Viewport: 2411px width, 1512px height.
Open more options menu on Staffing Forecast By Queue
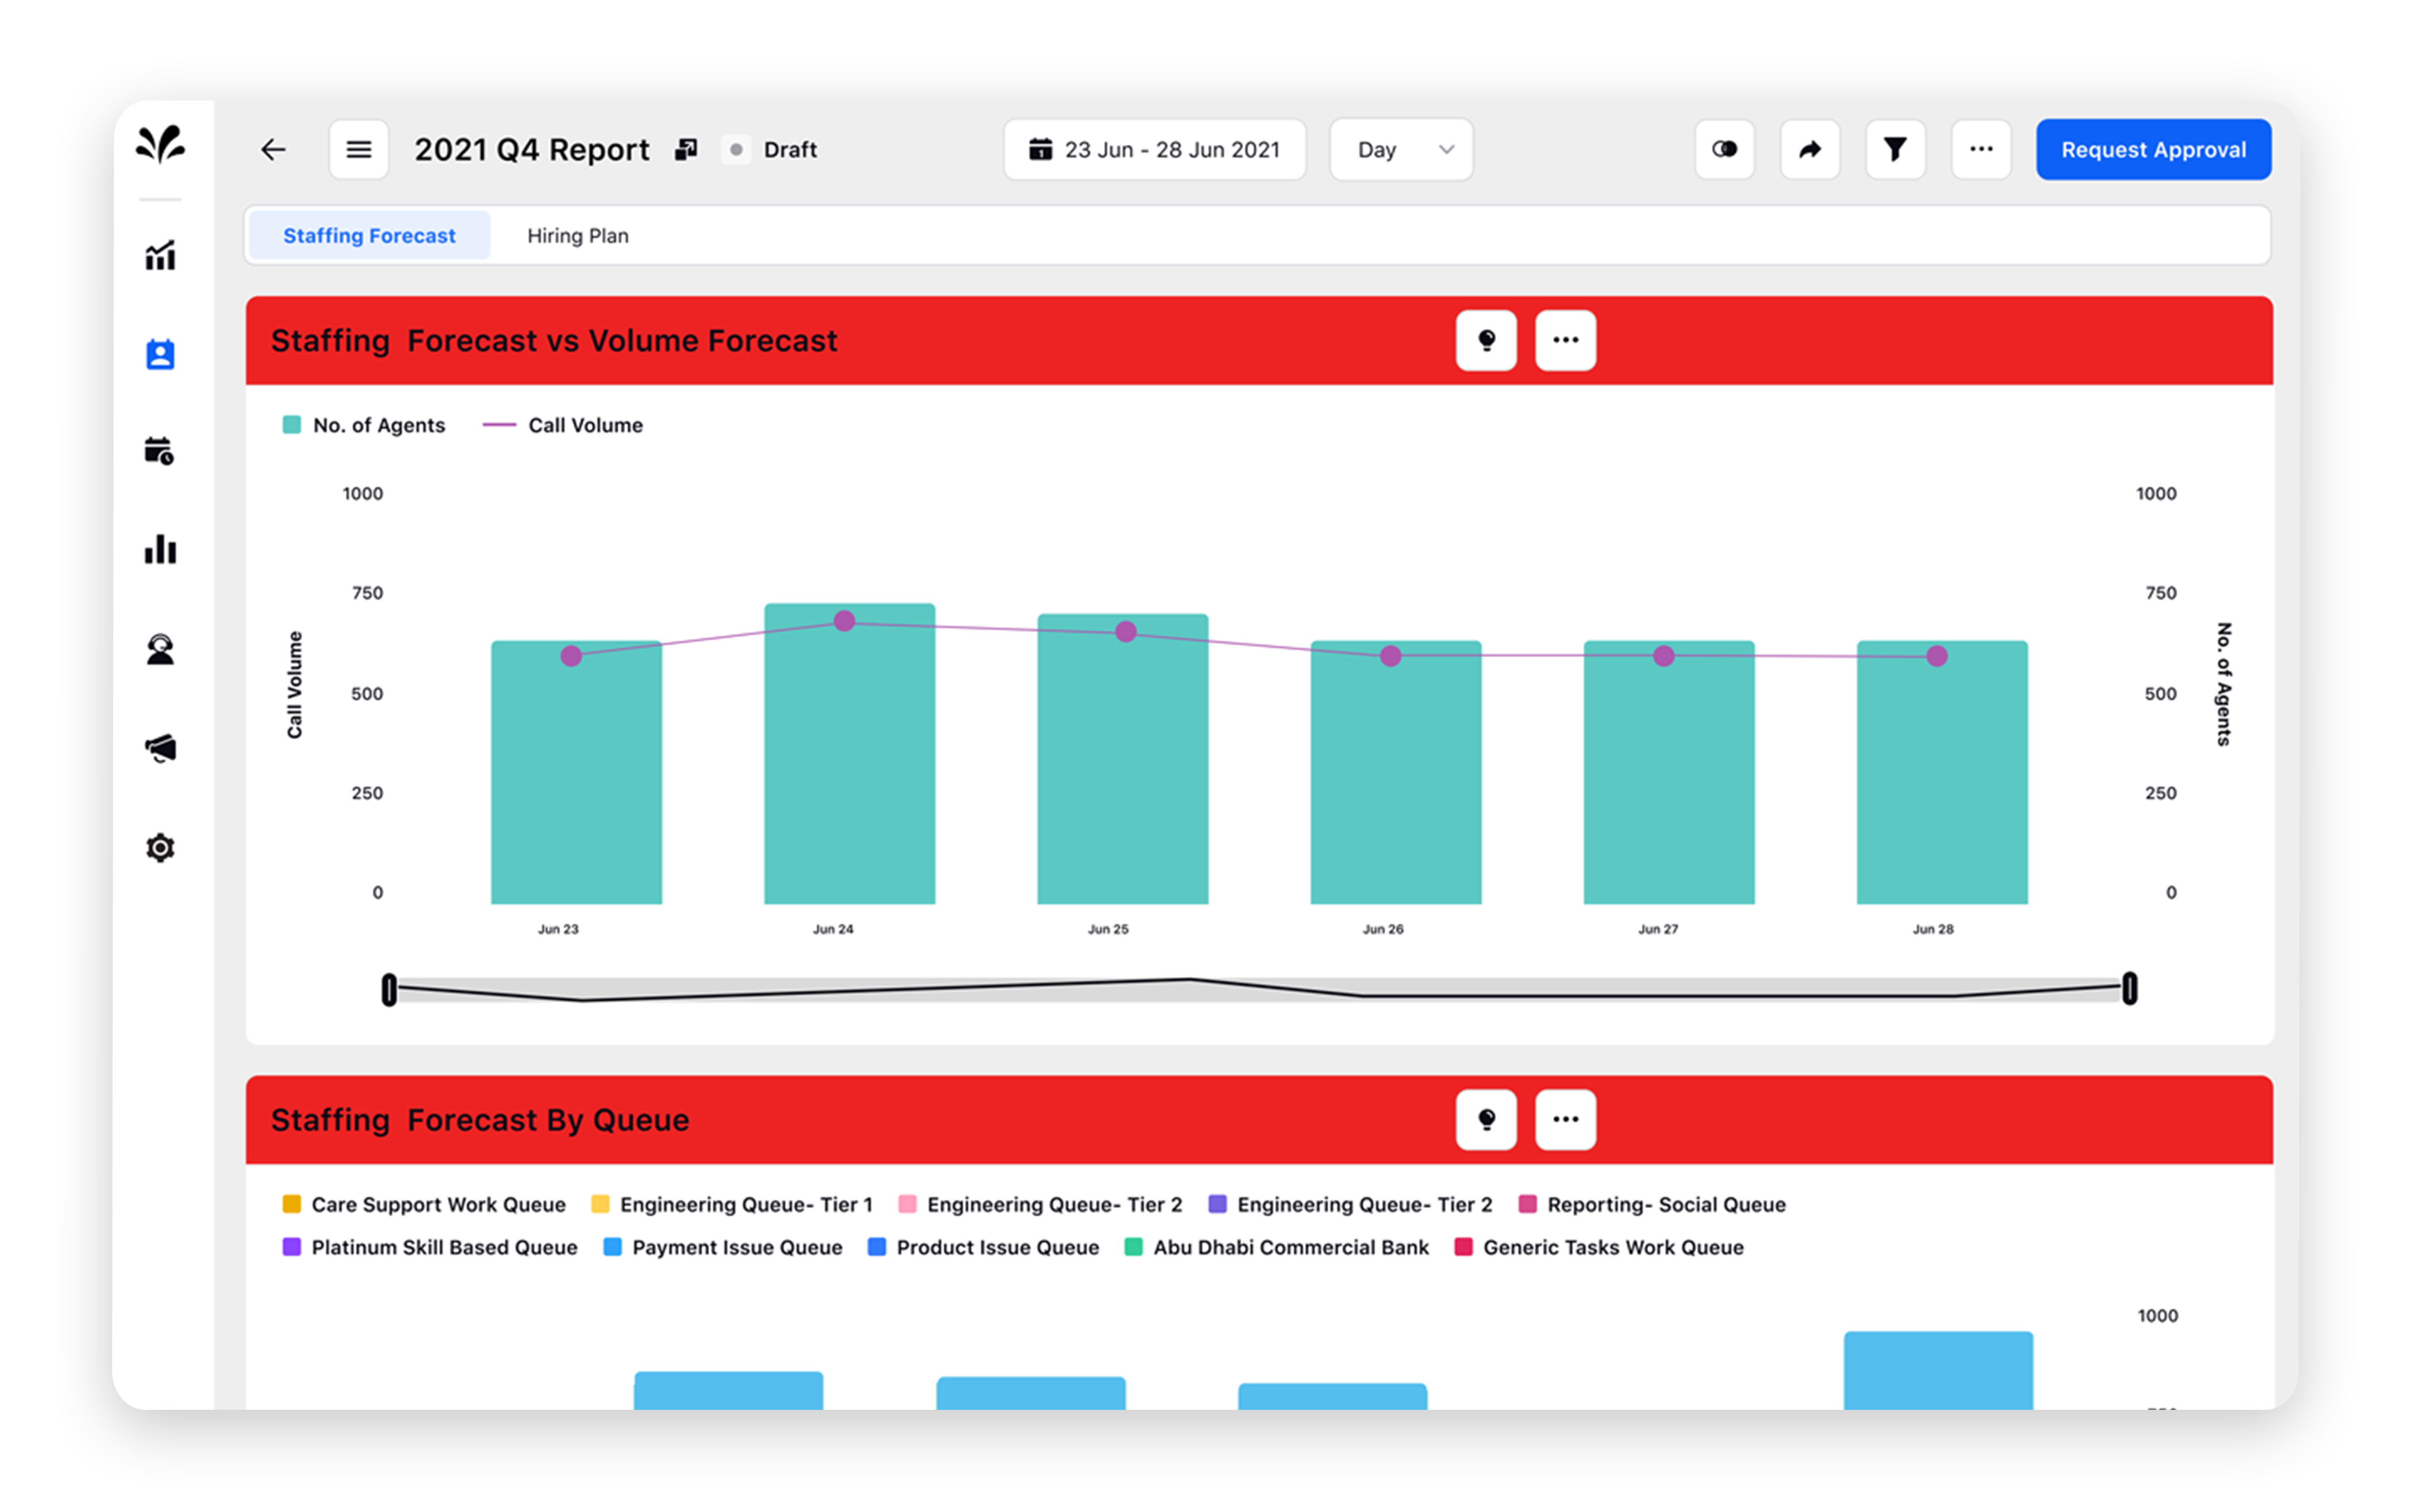click(1565, 1120)
